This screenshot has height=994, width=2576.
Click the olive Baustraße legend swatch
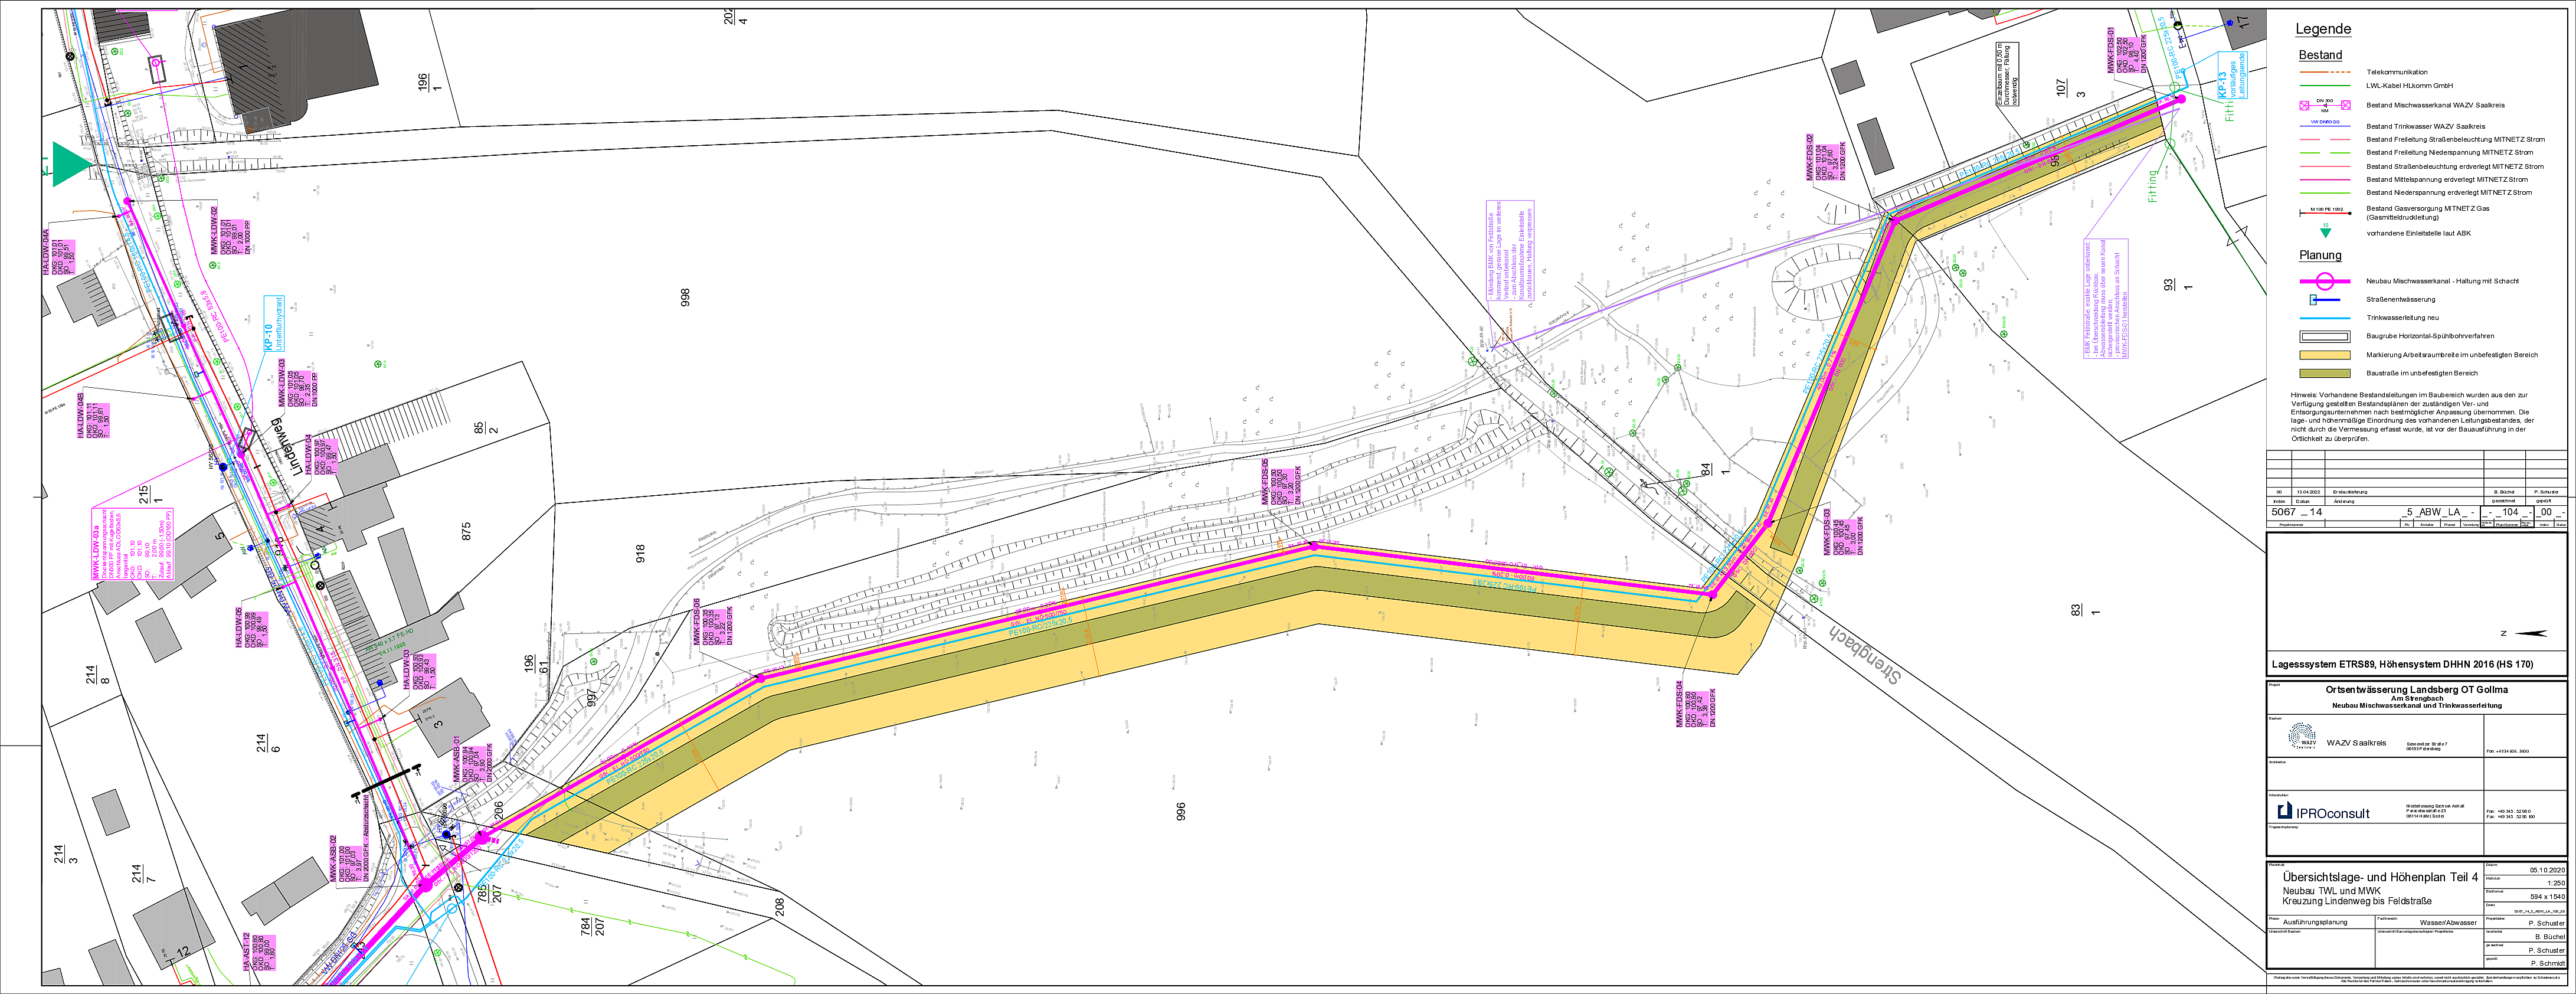pos(2325,373)
